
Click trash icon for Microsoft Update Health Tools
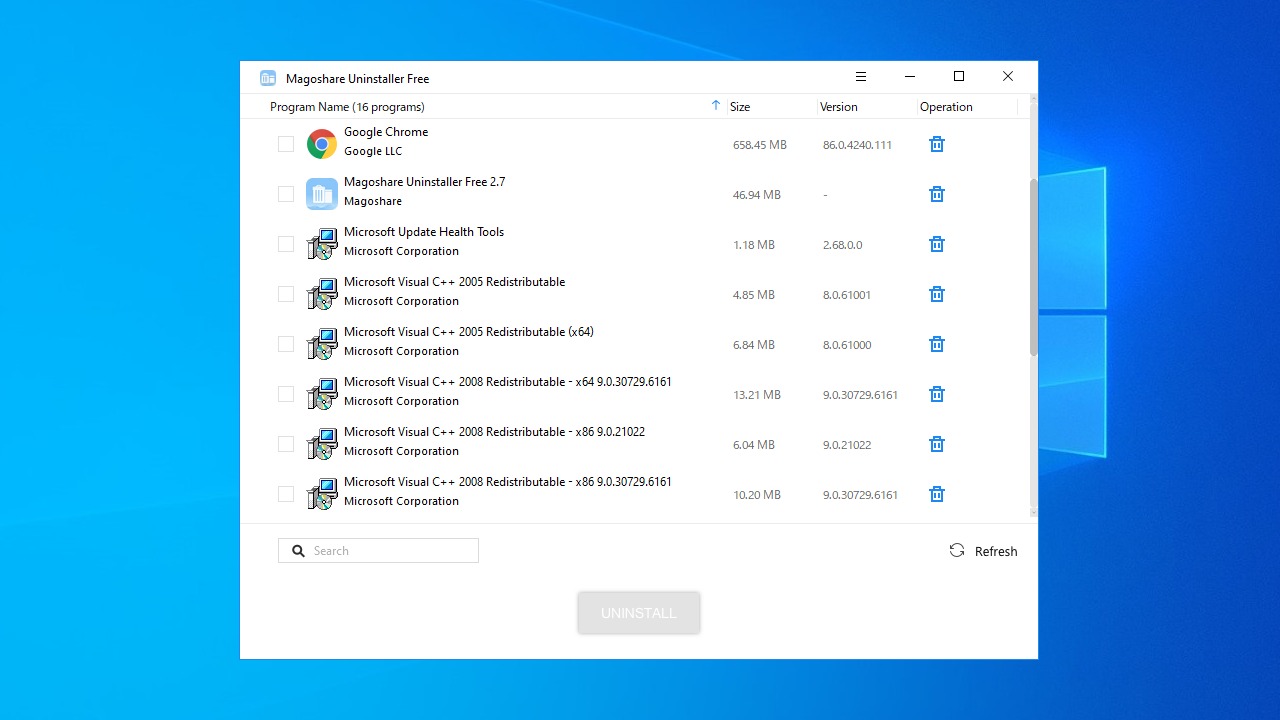pyautogui.click(x=937, y=245)
